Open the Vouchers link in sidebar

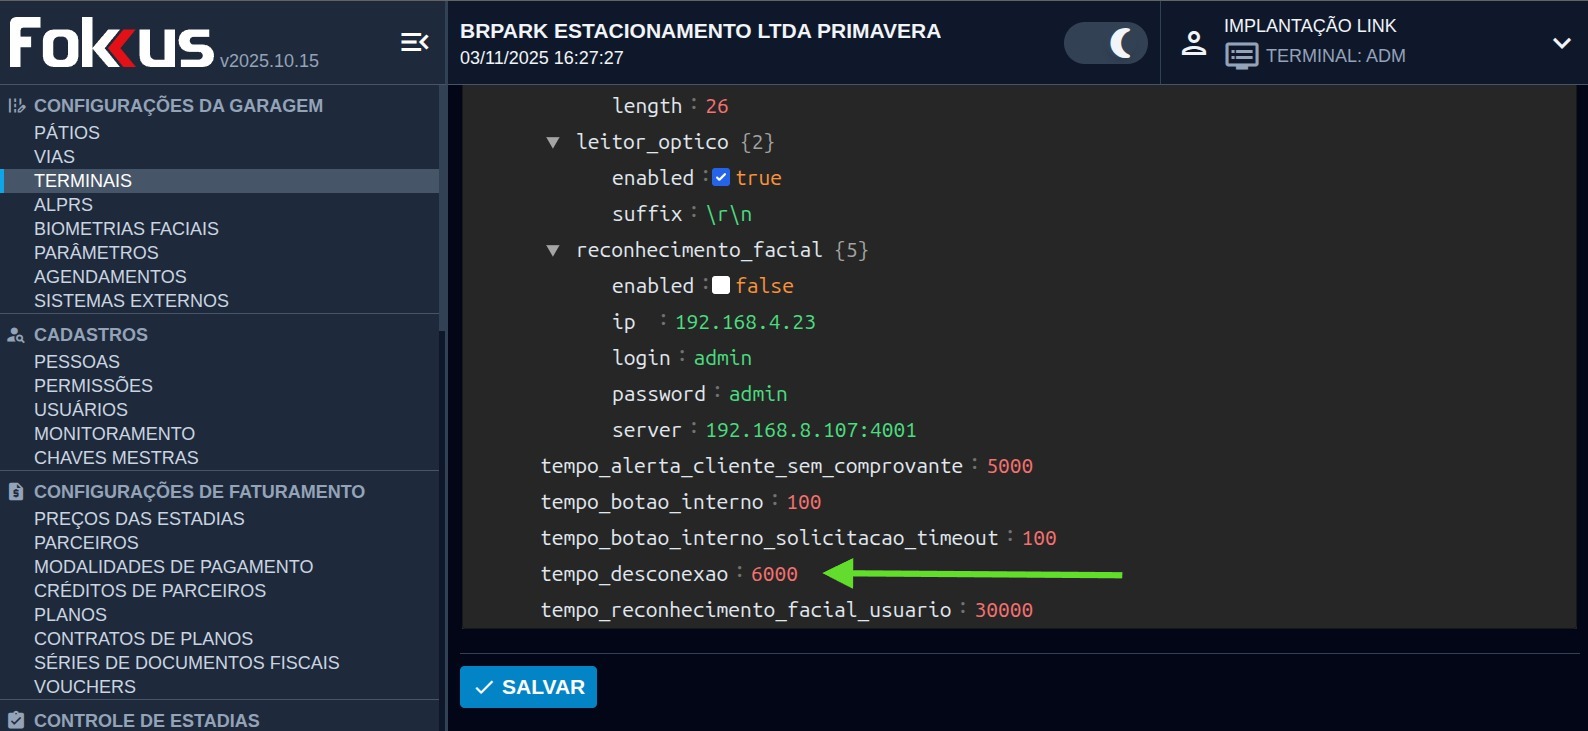(85, 687)
